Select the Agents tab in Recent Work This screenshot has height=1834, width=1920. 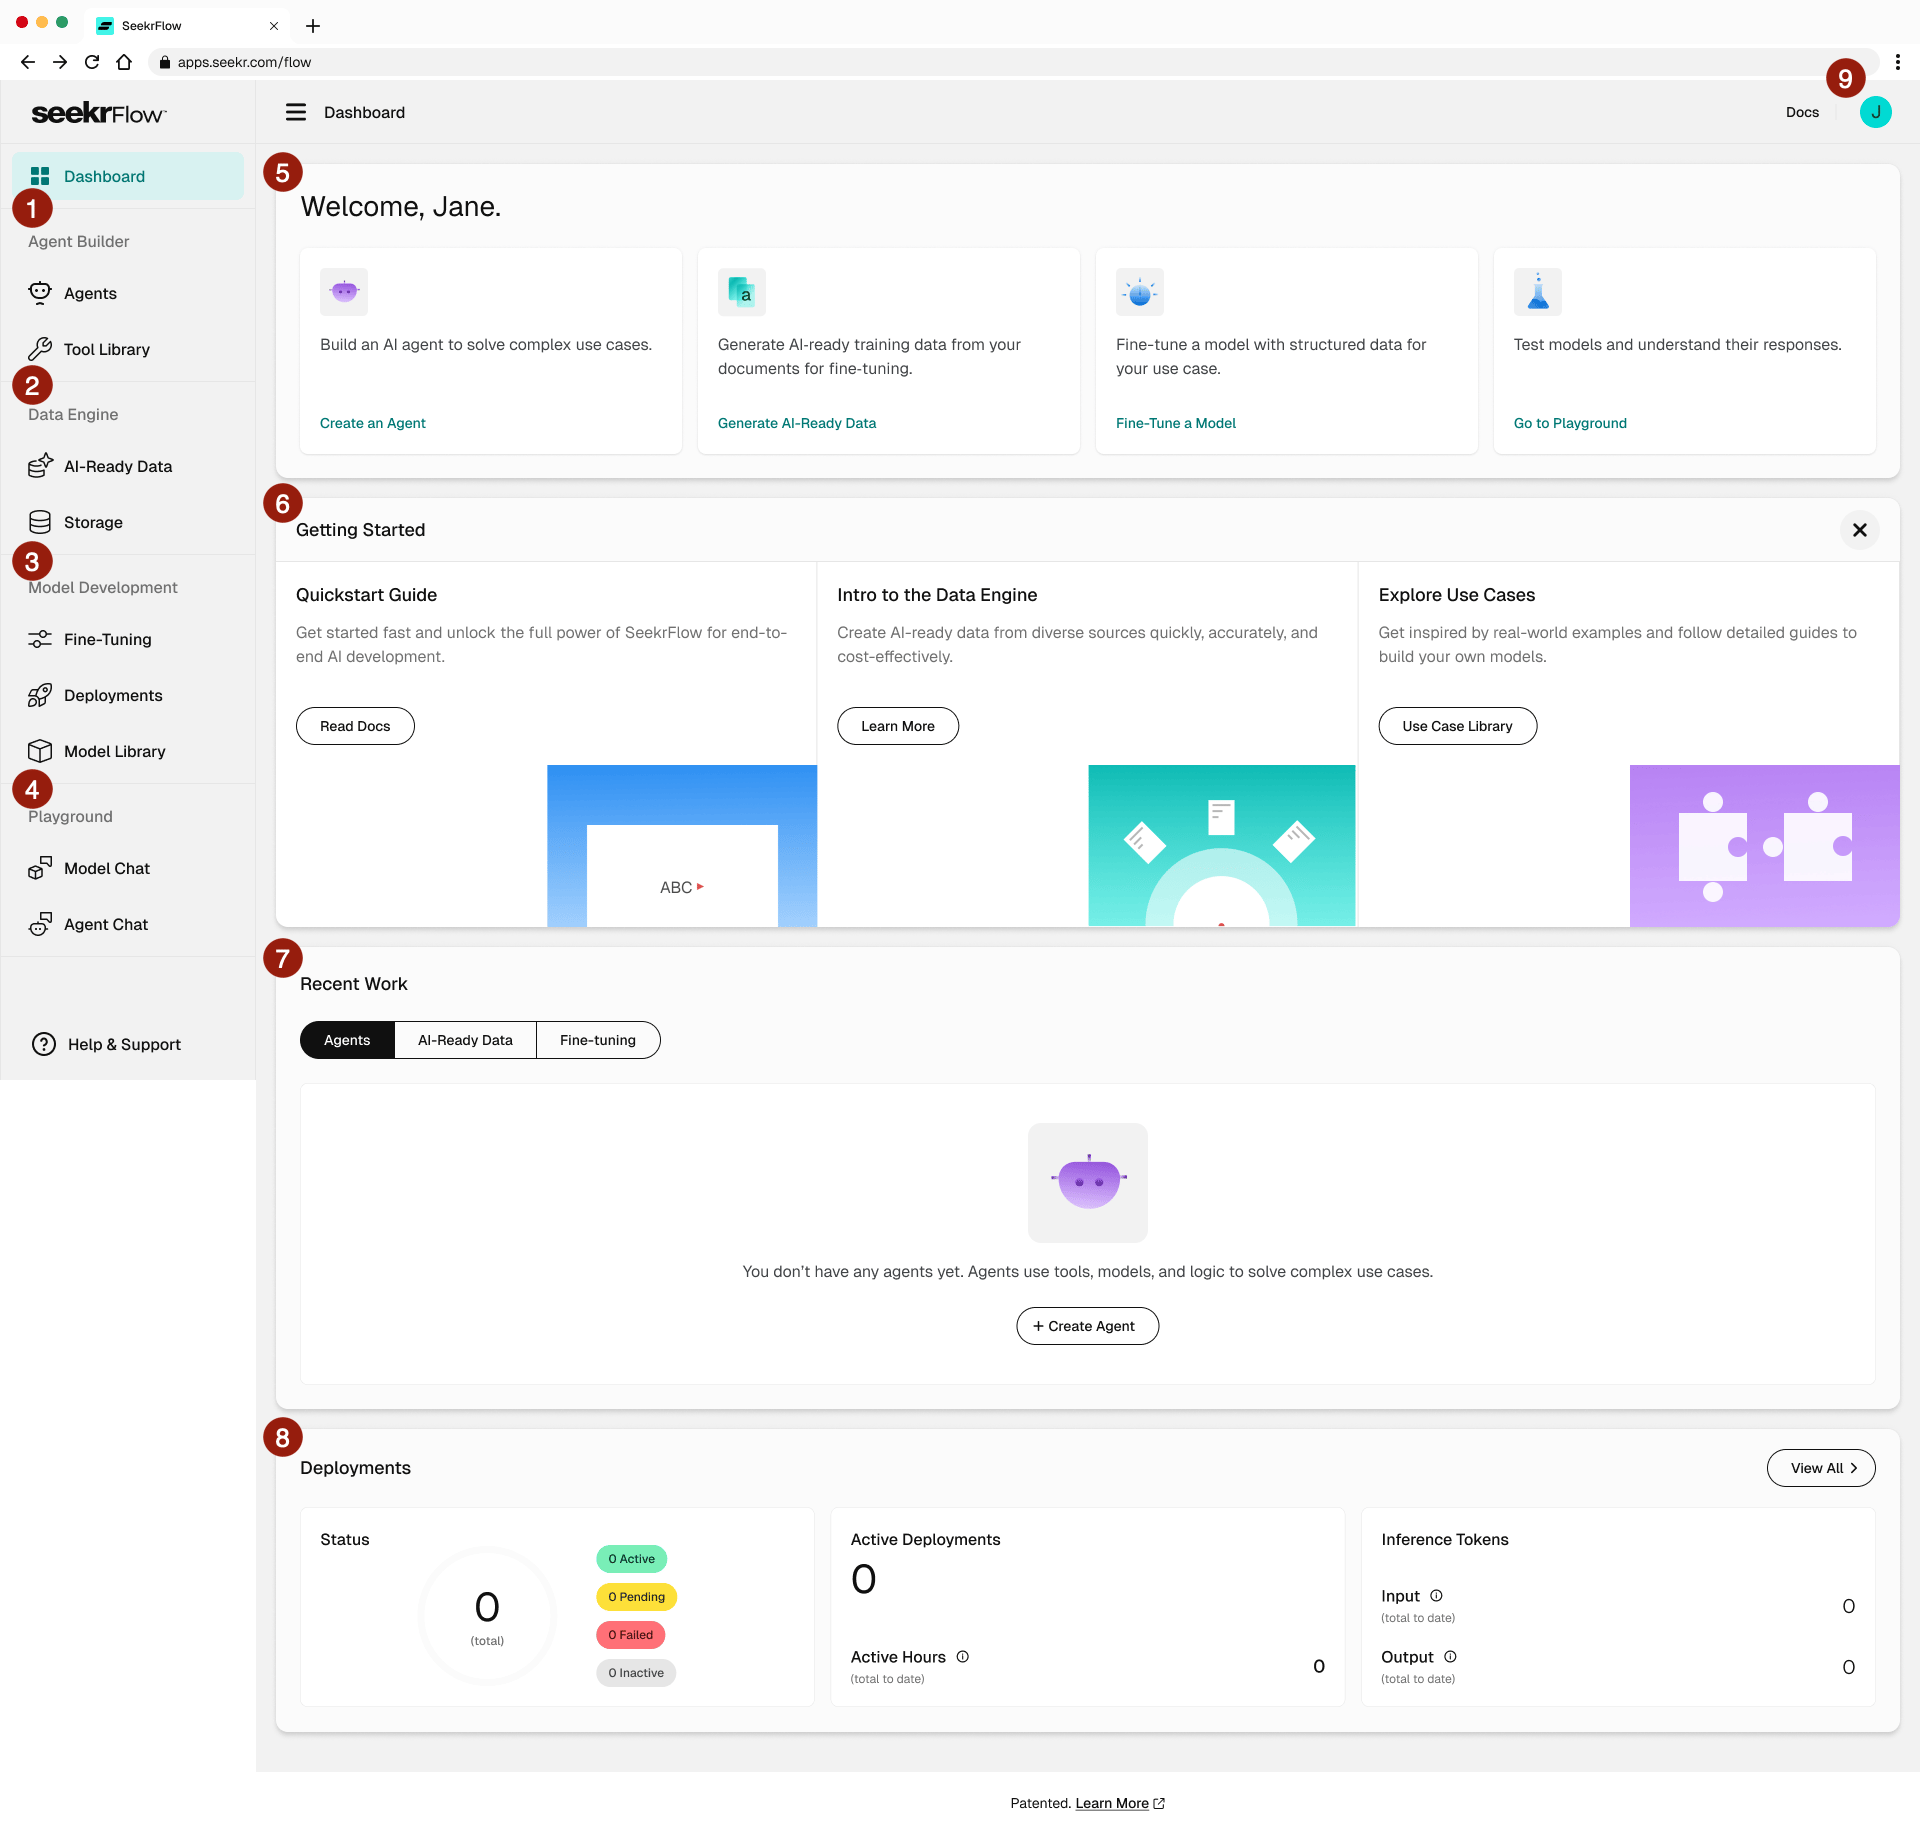pos(347,1040)
